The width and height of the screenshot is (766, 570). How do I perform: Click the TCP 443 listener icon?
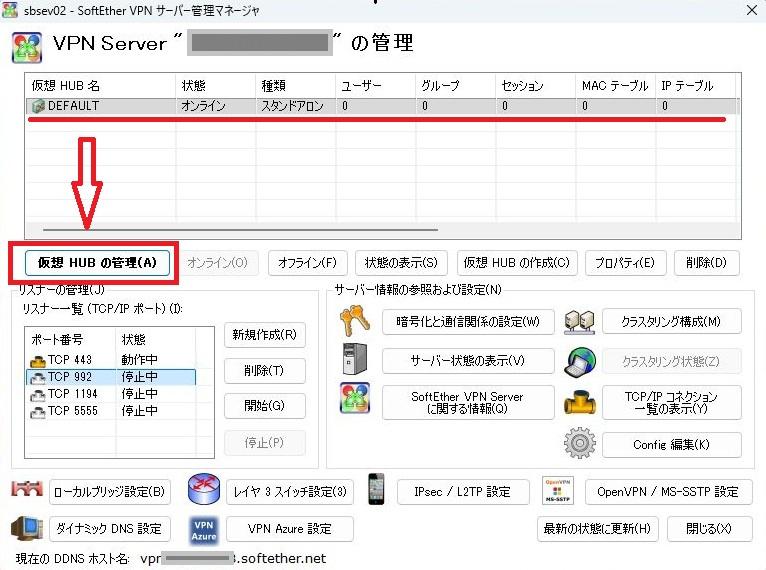point(38,361)
